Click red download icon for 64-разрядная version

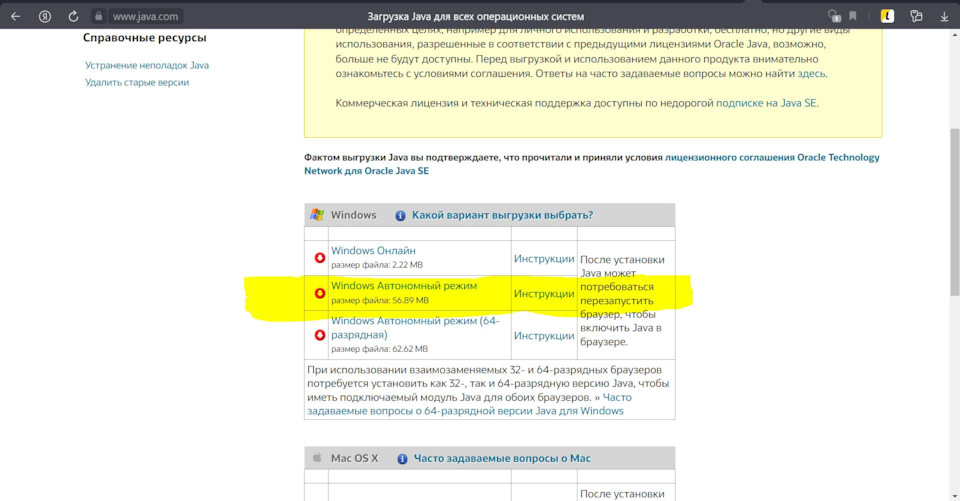pos(320,335)
